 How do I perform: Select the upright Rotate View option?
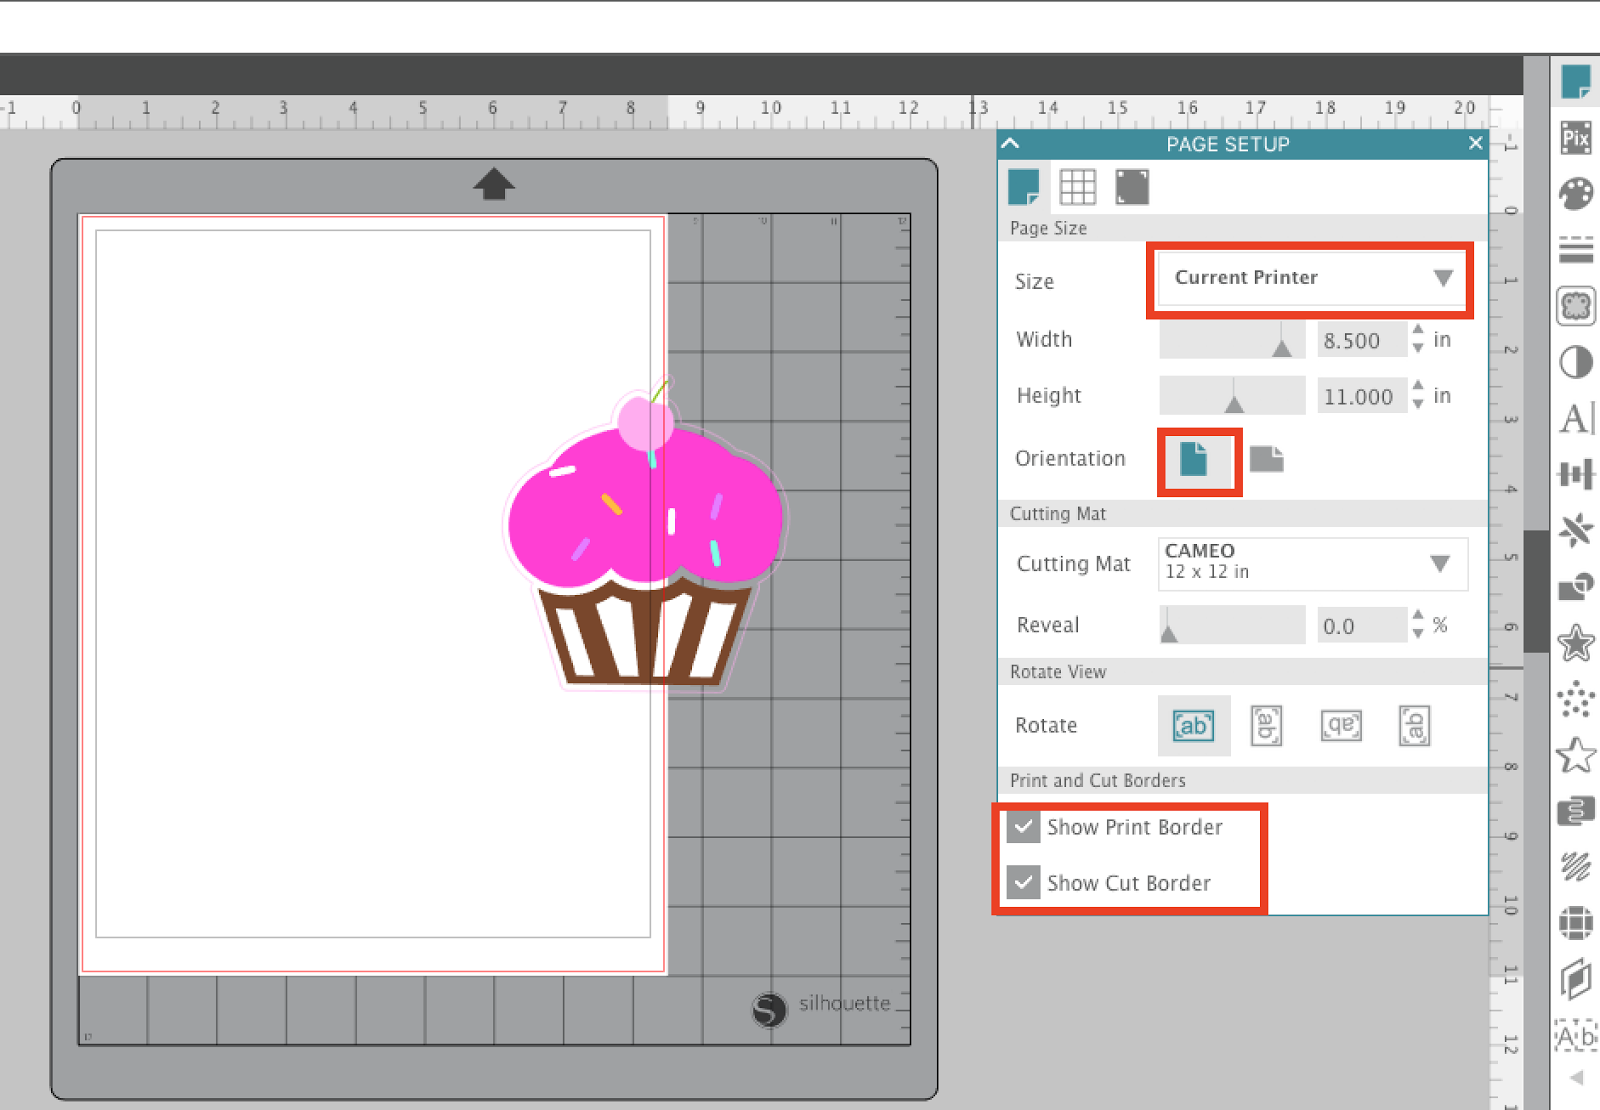click(1193, 726)
